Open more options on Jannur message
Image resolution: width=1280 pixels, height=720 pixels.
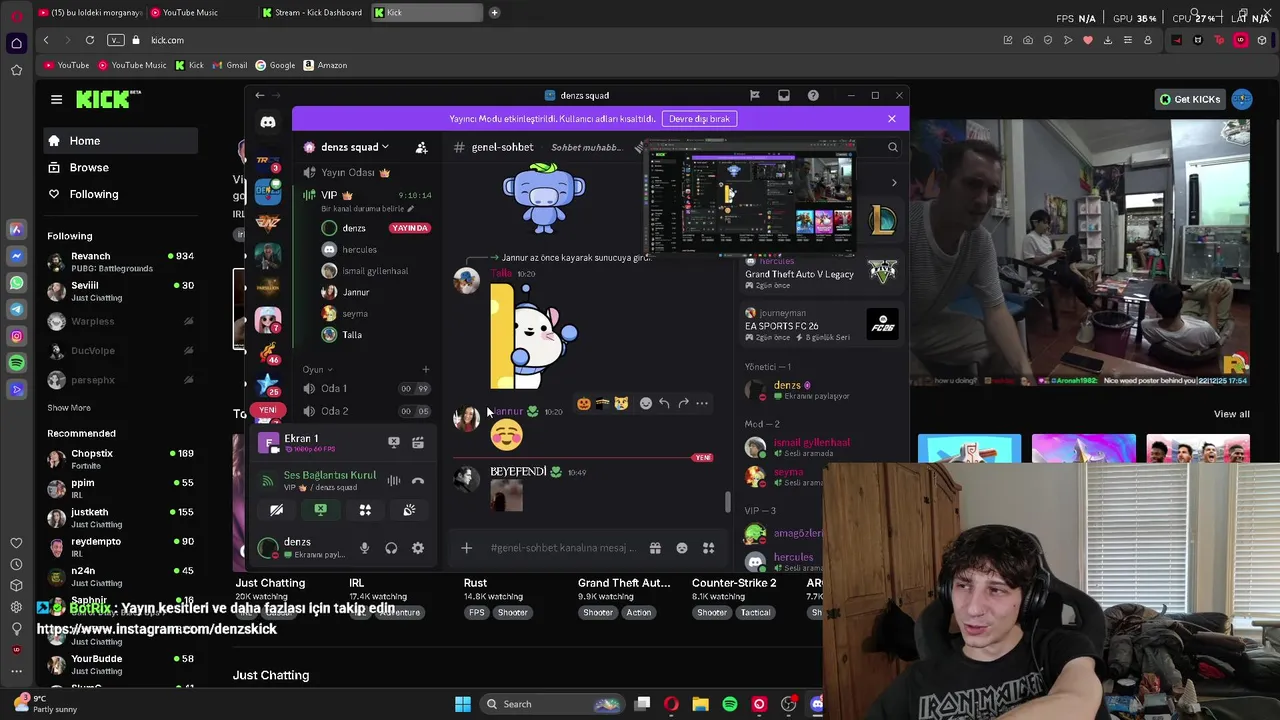[702, 403]
